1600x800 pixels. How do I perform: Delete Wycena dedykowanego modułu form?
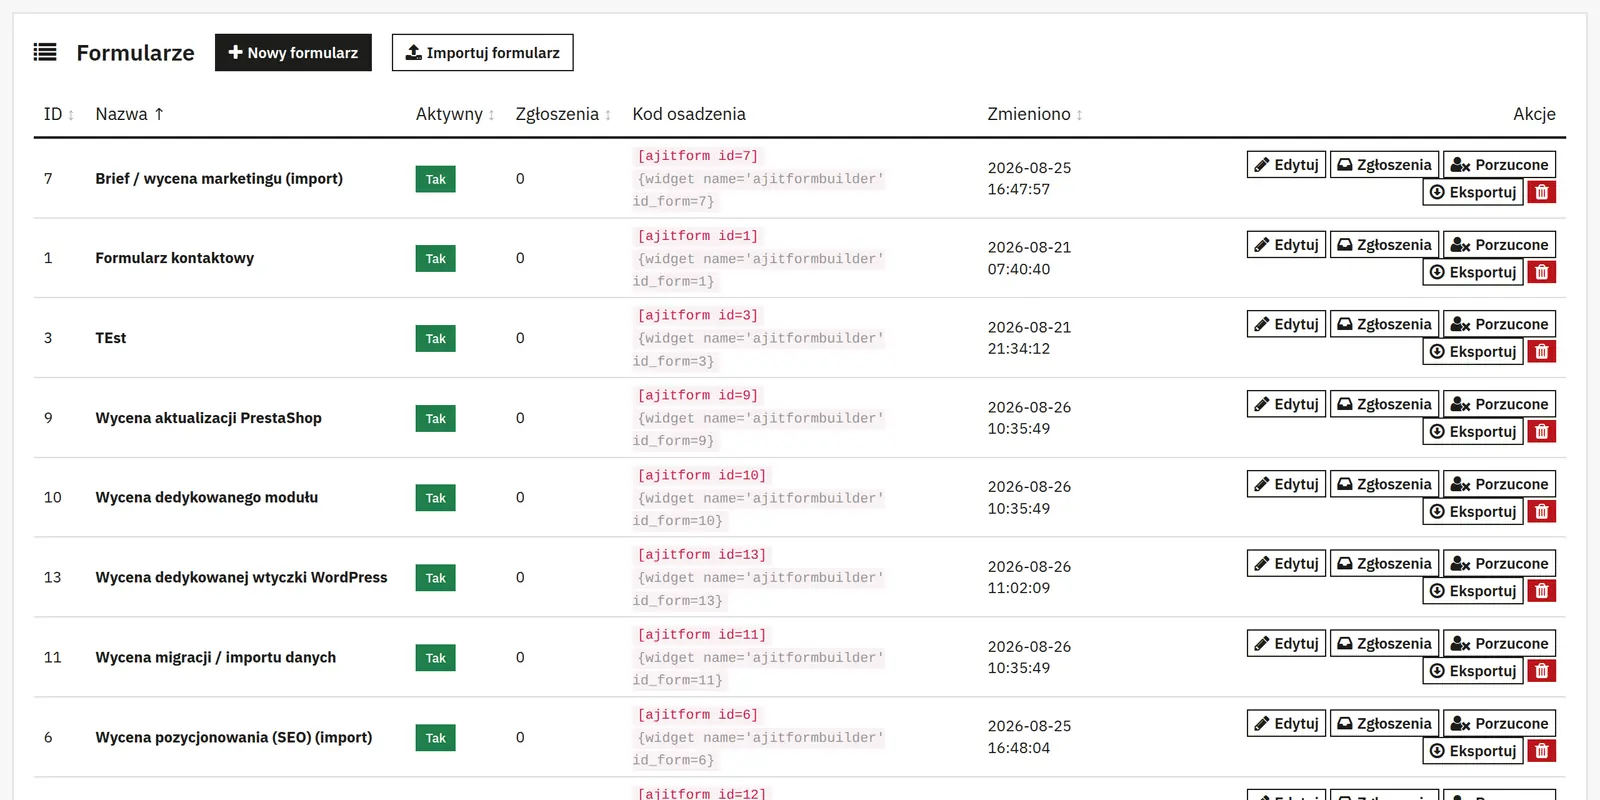(x=1542, y=511)
